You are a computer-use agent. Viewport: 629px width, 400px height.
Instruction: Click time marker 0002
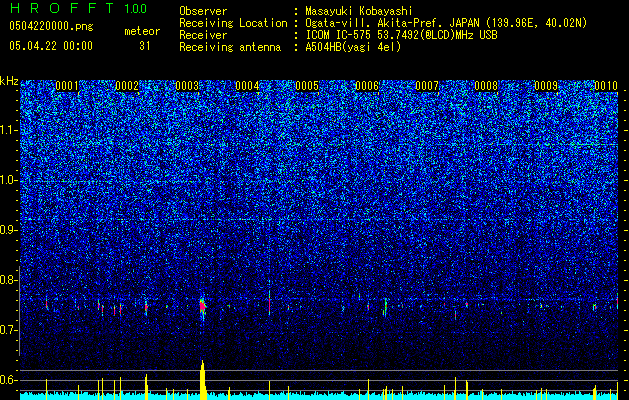pyautogui.click(x=127, y=86)
